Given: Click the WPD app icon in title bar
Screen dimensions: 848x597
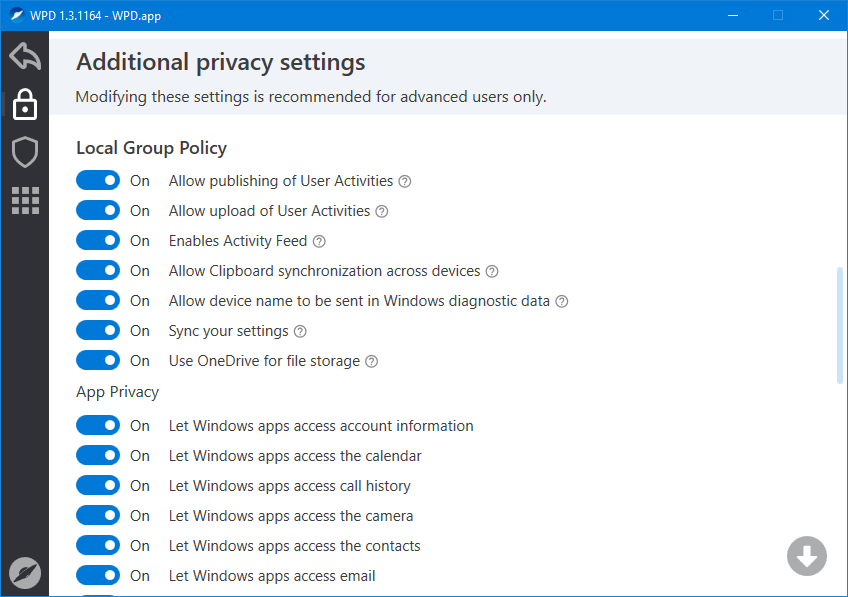Looking at the screenshot, I should [17, 15].
